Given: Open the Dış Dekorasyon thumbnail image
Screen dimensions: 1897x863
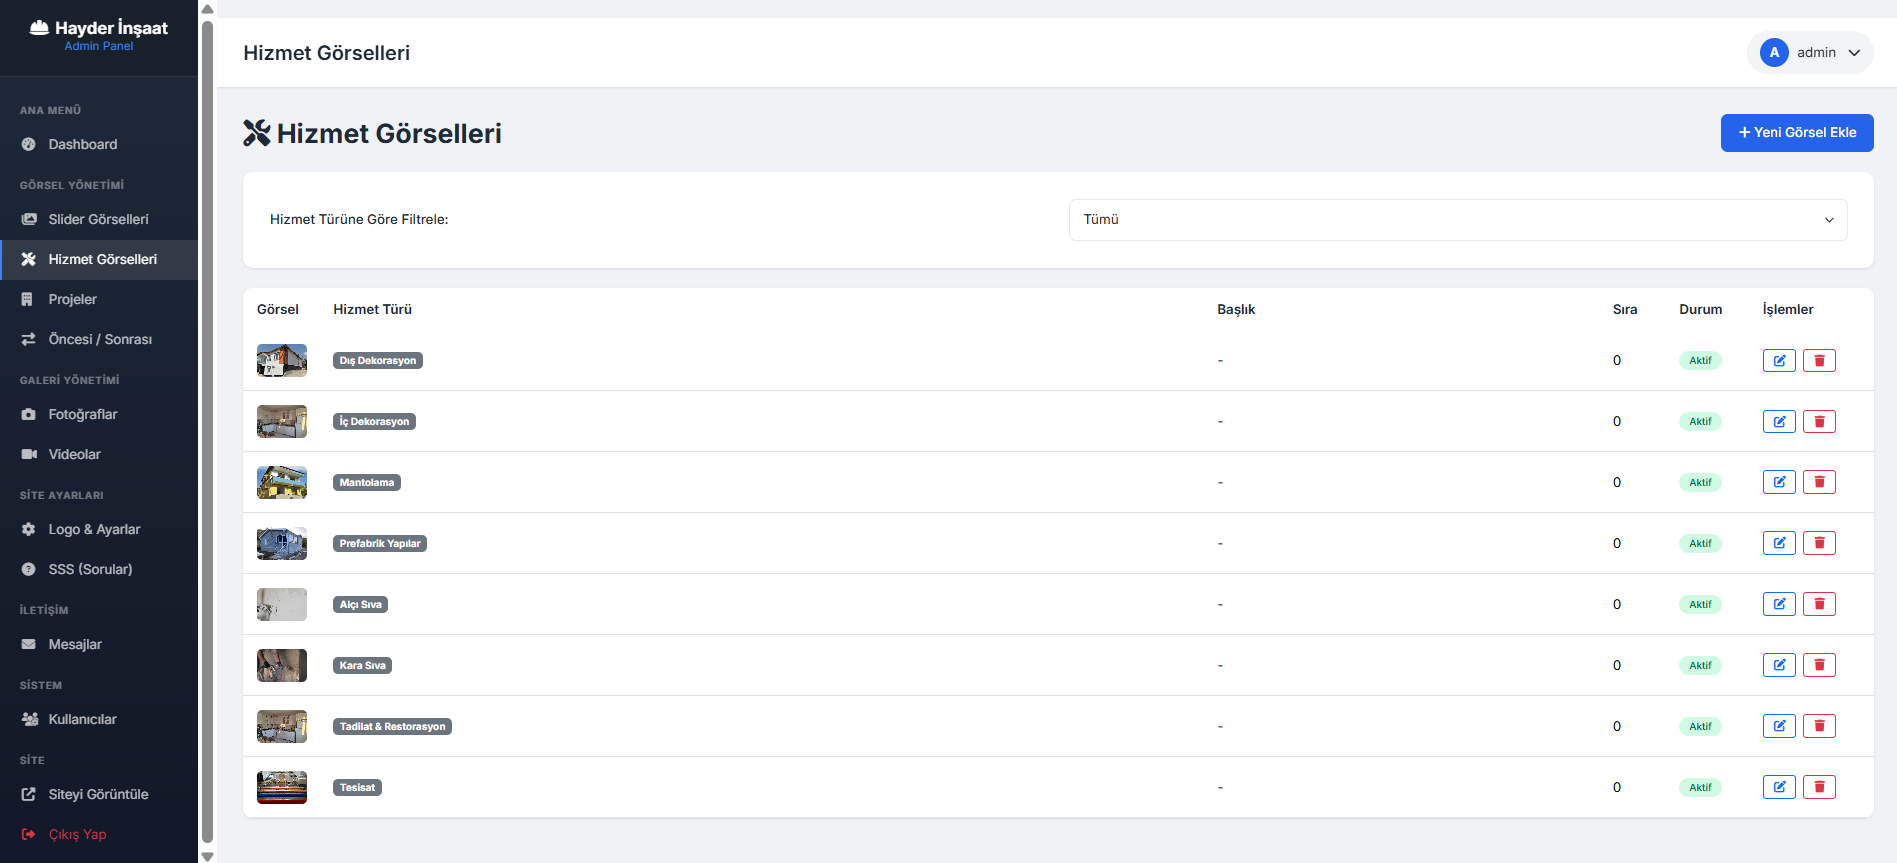Looking at the screenshot, I should [x=282, y=361].
